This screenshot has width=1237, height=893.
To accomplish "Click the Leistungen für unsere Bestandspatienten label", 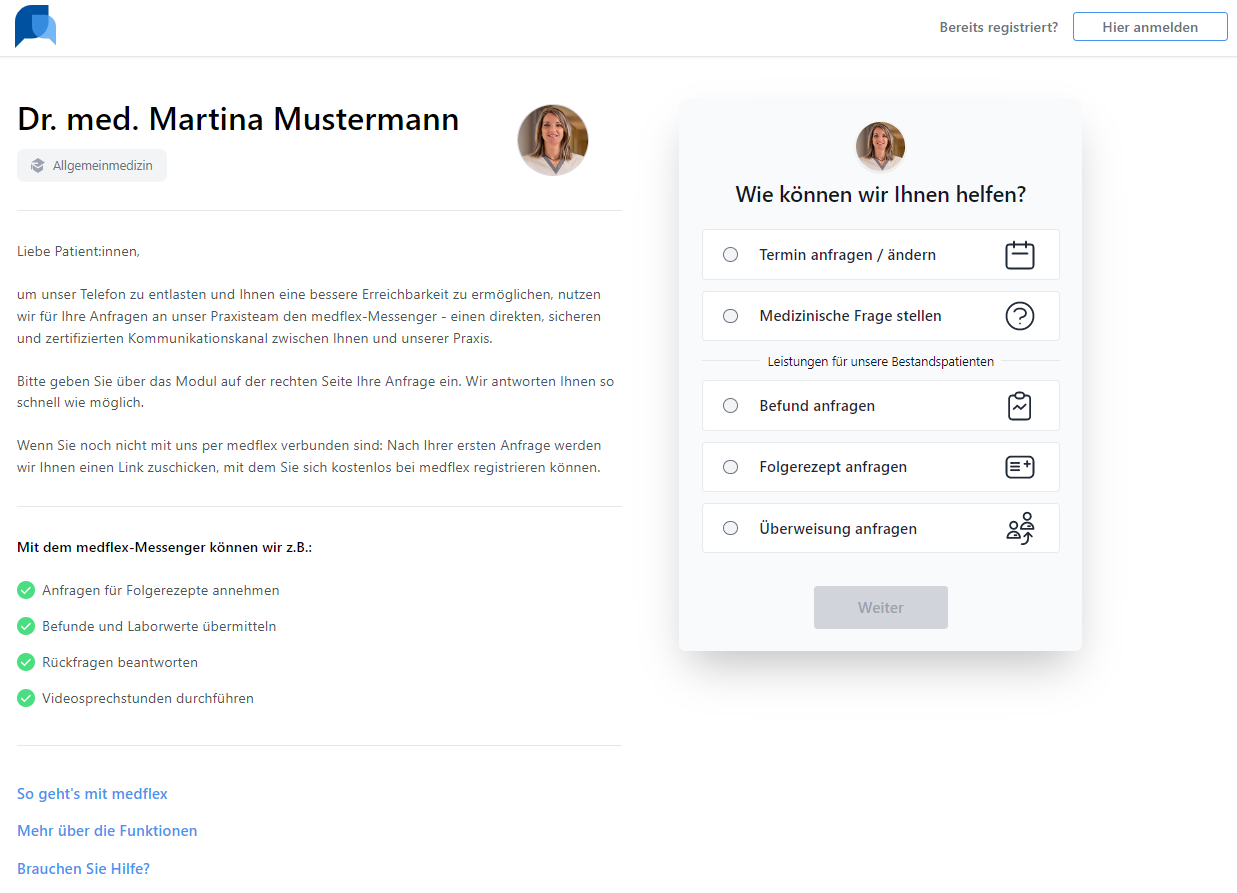I will click(880, 361).
